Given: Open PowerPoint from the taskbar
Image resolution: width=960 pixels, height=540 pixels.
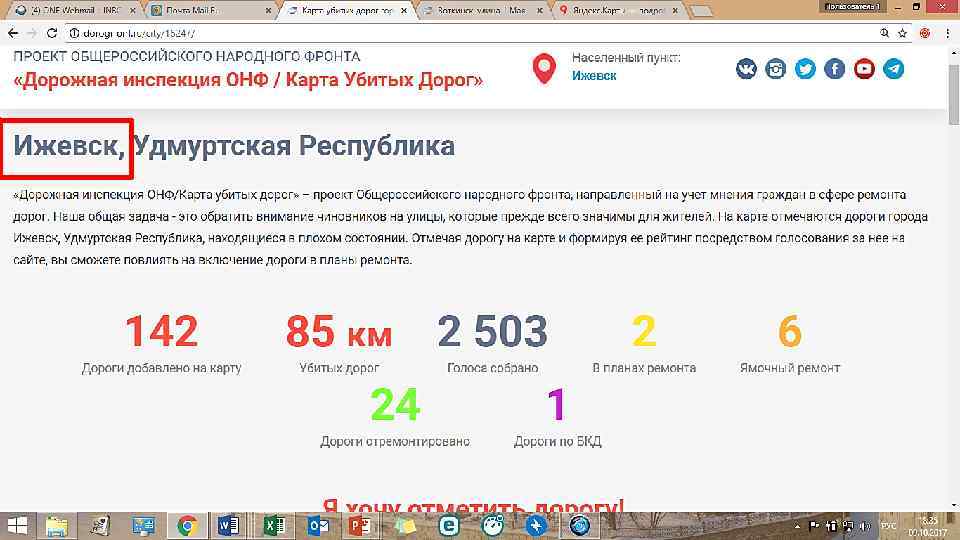Looking at the screenshot, I should click(359, 526).
